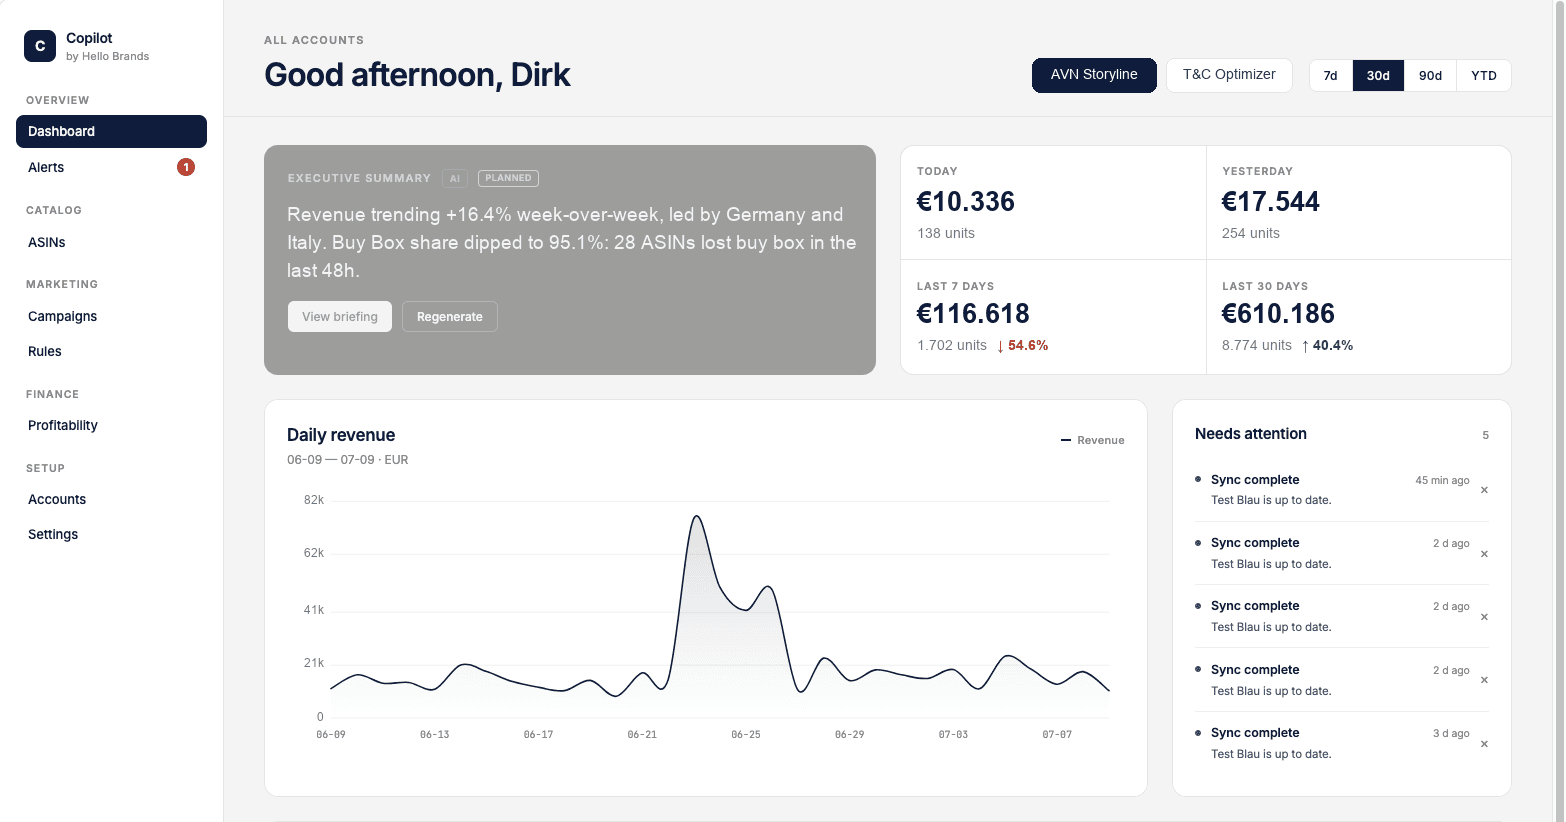Click the Copilot logo icon

point(40,46)
